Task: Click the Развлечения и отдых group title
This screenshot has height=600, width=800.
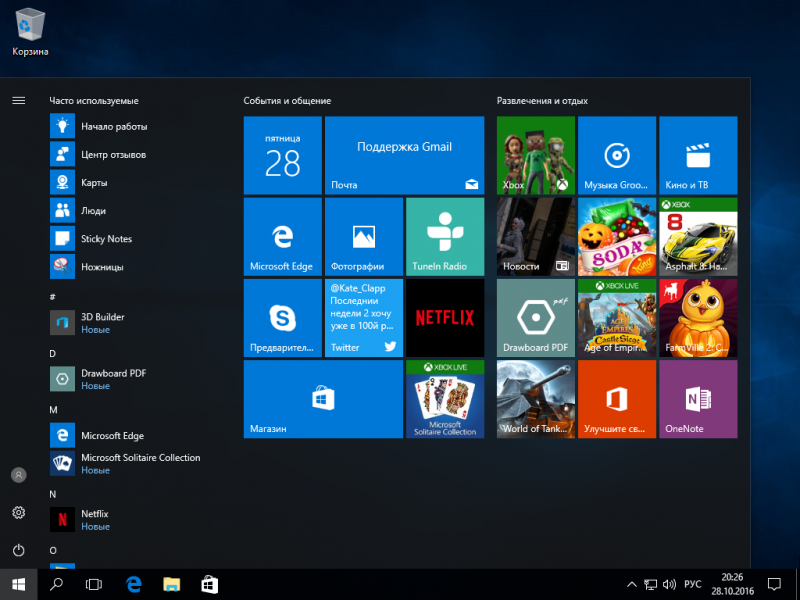Action: (x=542, y=101)
